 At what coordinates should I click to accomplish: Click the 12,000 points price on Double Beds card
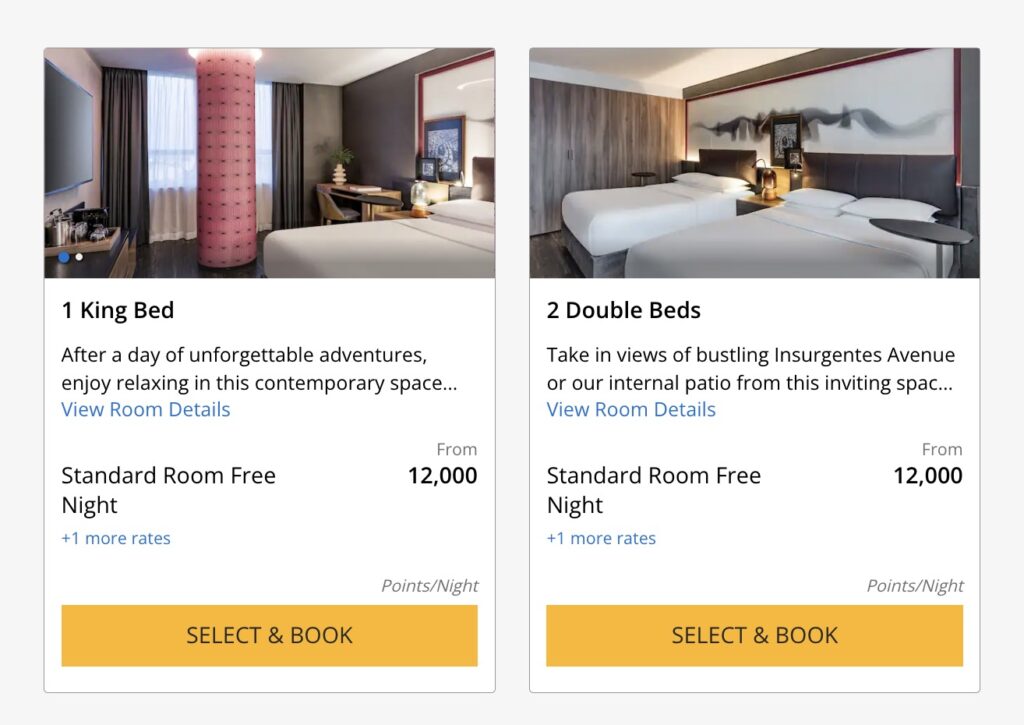(926, 476)
